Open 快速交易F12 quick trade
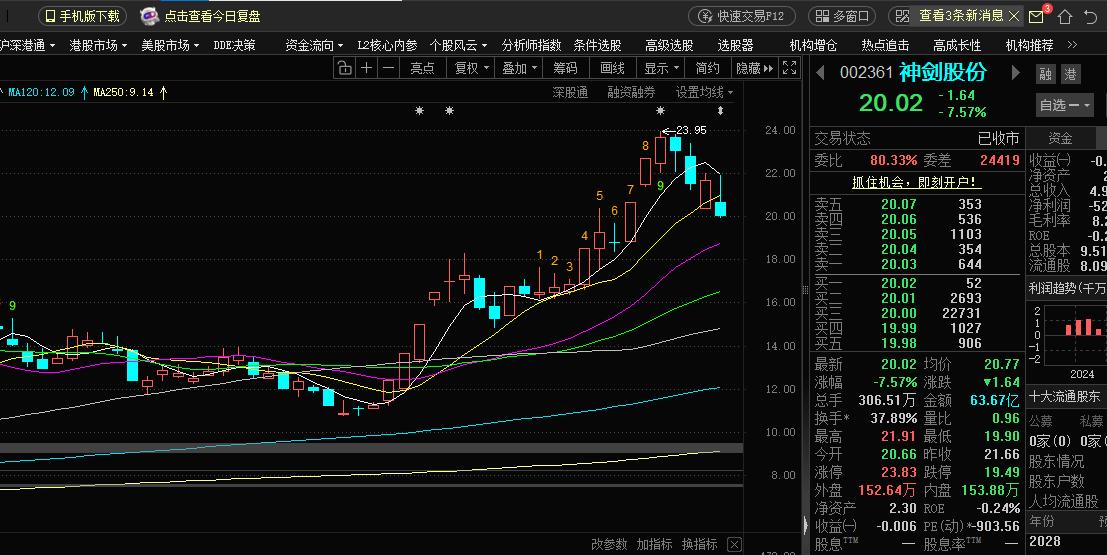Viewport: 1107px width, 555px height. click(741, 16)
